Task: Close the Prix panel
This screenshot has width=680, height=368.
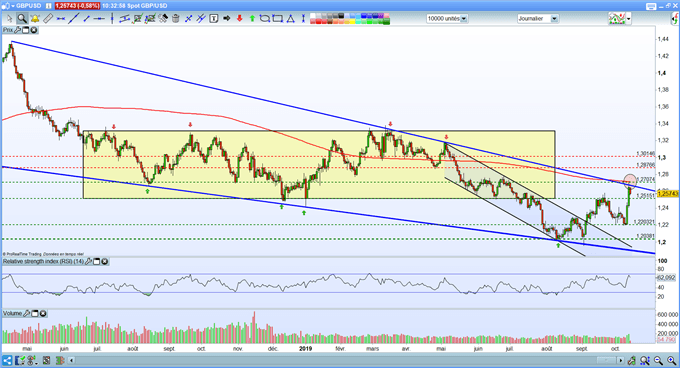Action: (x=34, y=30)
